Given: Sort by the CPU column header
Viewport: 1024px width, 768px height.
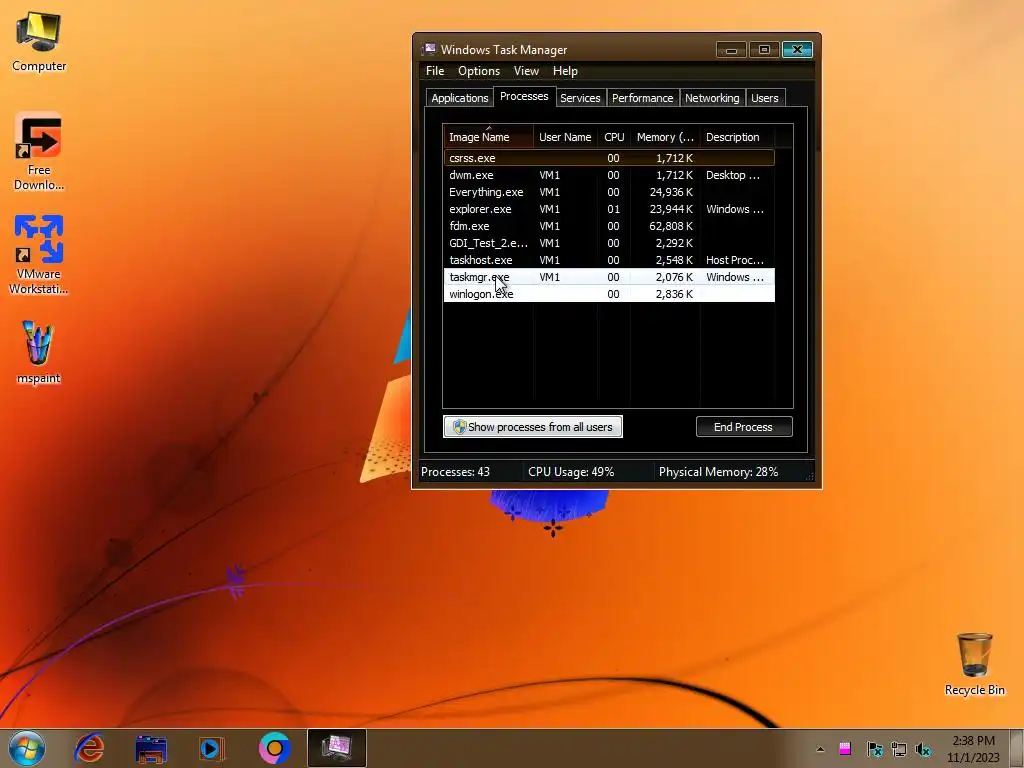Looking at the screenshot, I should click(x=614, y=137).
